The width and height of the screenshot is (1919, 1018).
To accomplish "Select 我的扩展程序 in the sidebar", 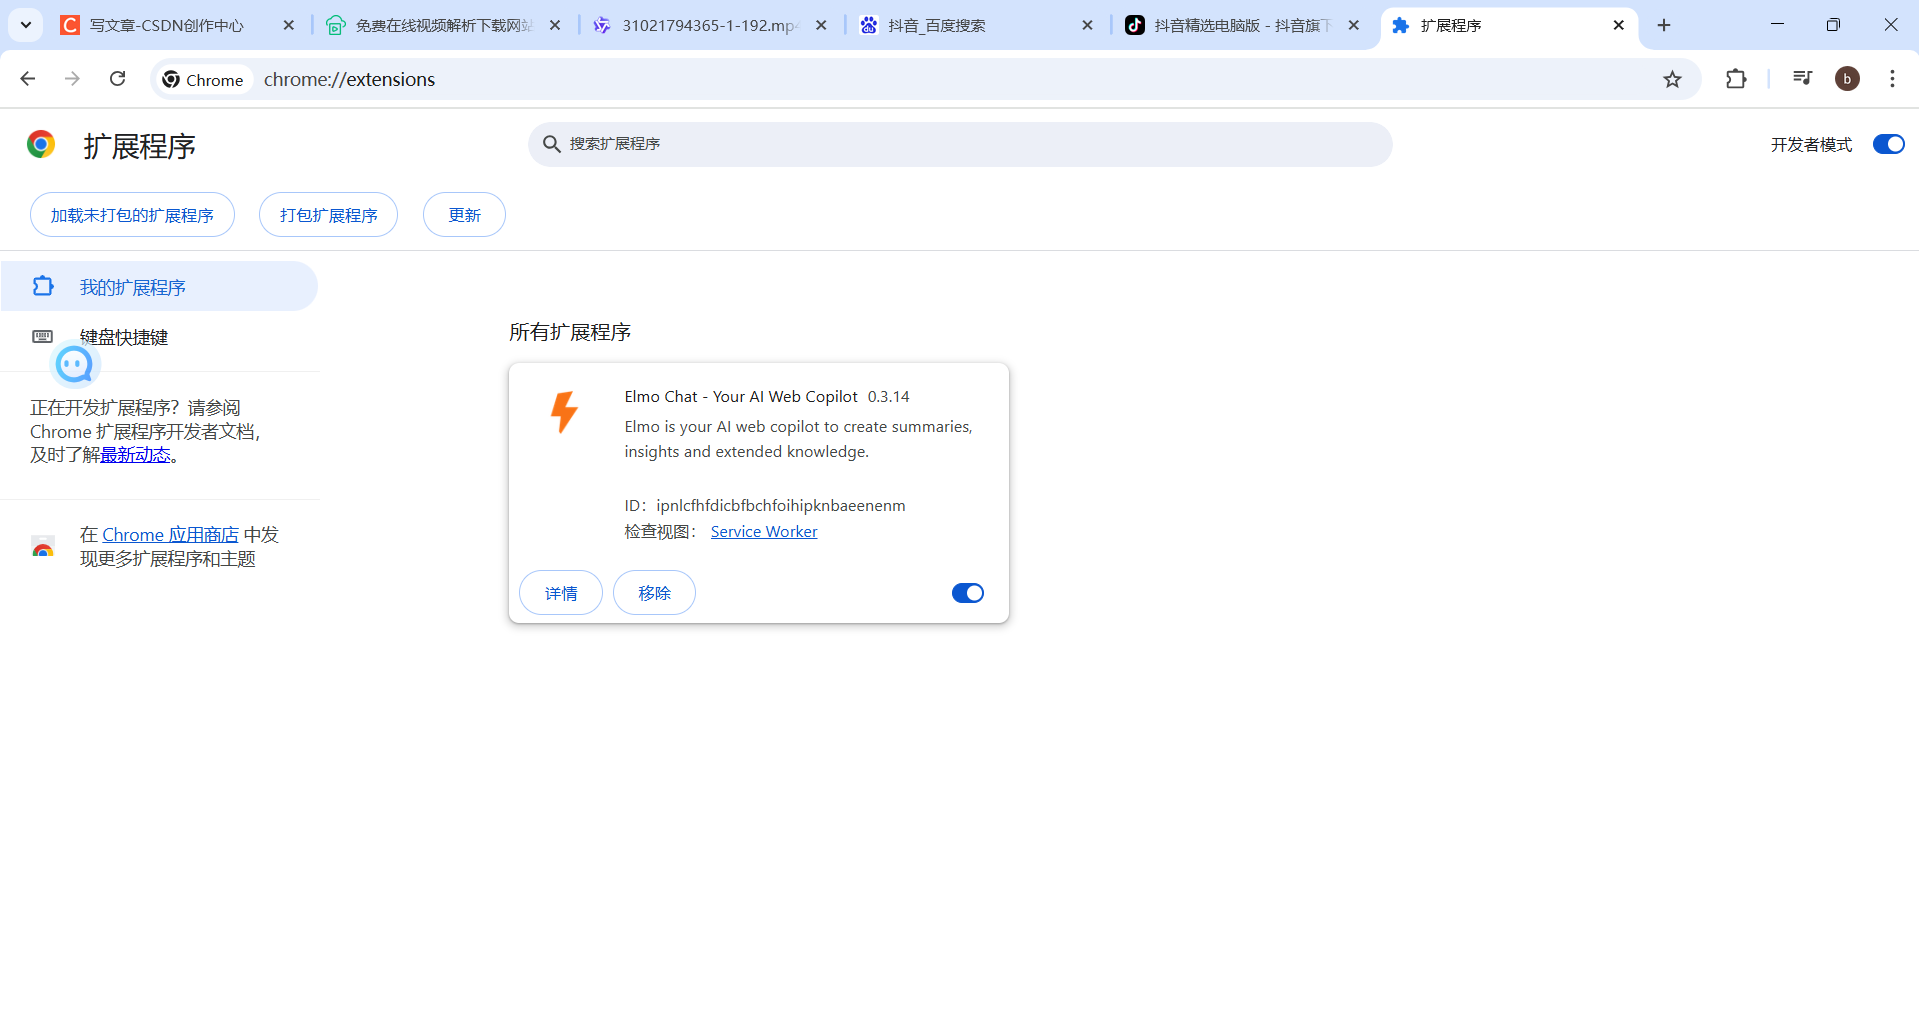I will (159, 287).
